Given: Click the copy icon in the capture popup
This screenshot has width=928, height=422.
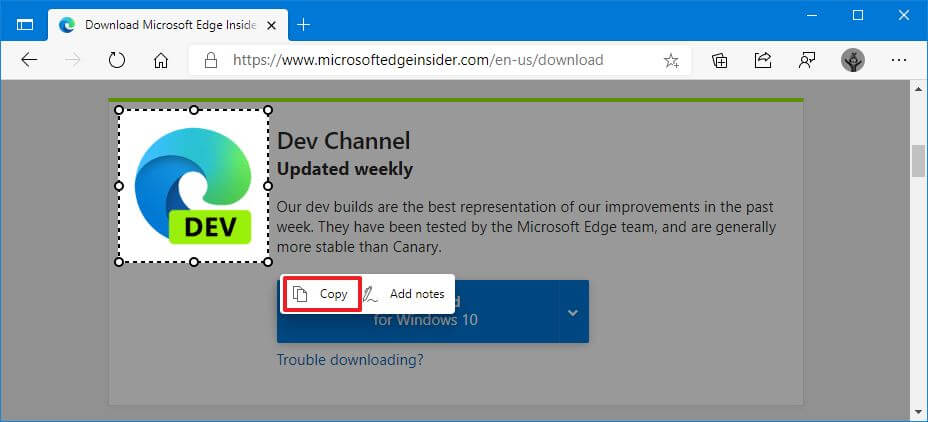Looking at the screenshot, I should [301, 294].
